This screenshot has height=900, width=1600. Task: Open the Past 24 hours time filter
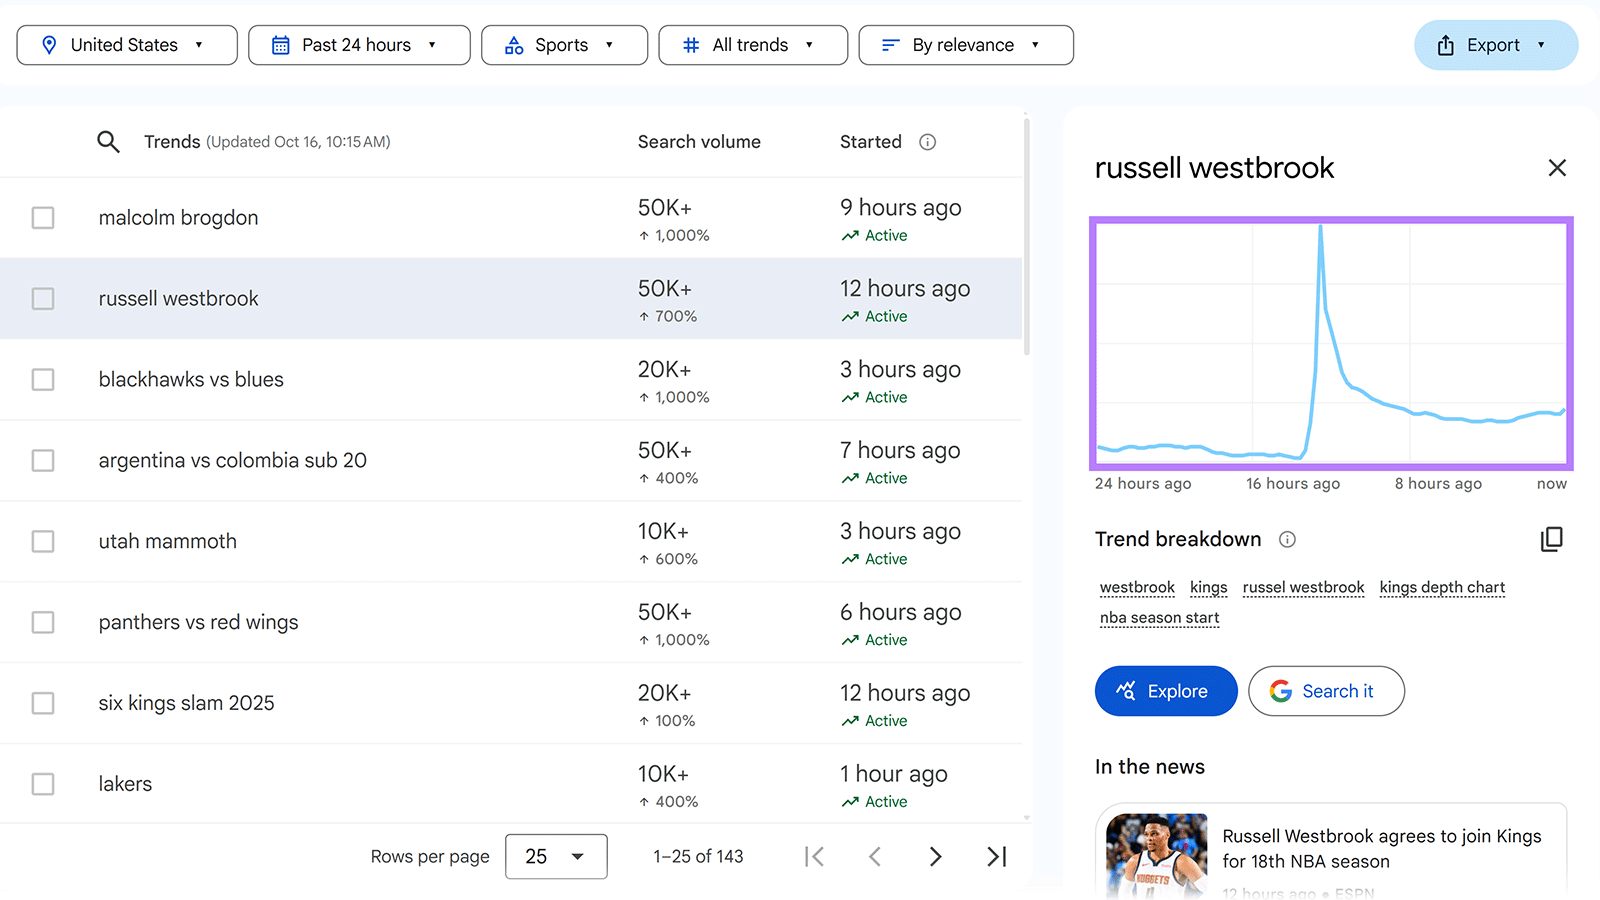(359, 44)
